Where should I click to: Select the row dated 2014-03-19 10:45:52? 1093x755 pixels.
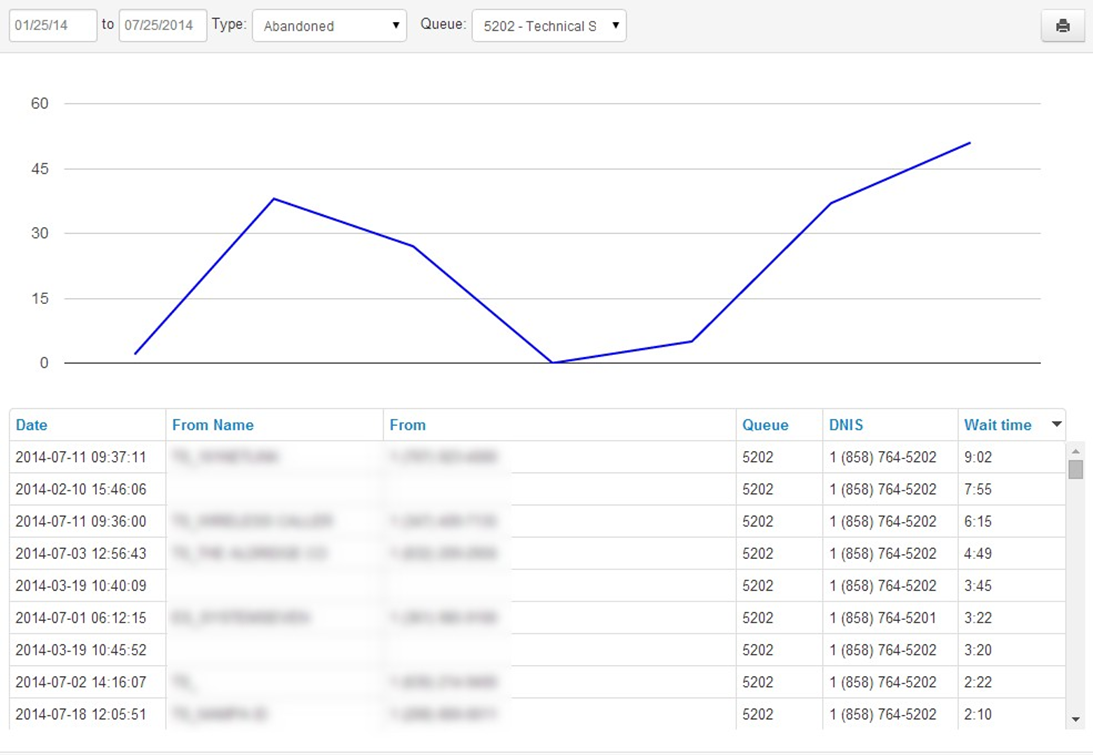click(x=537, y=650)
